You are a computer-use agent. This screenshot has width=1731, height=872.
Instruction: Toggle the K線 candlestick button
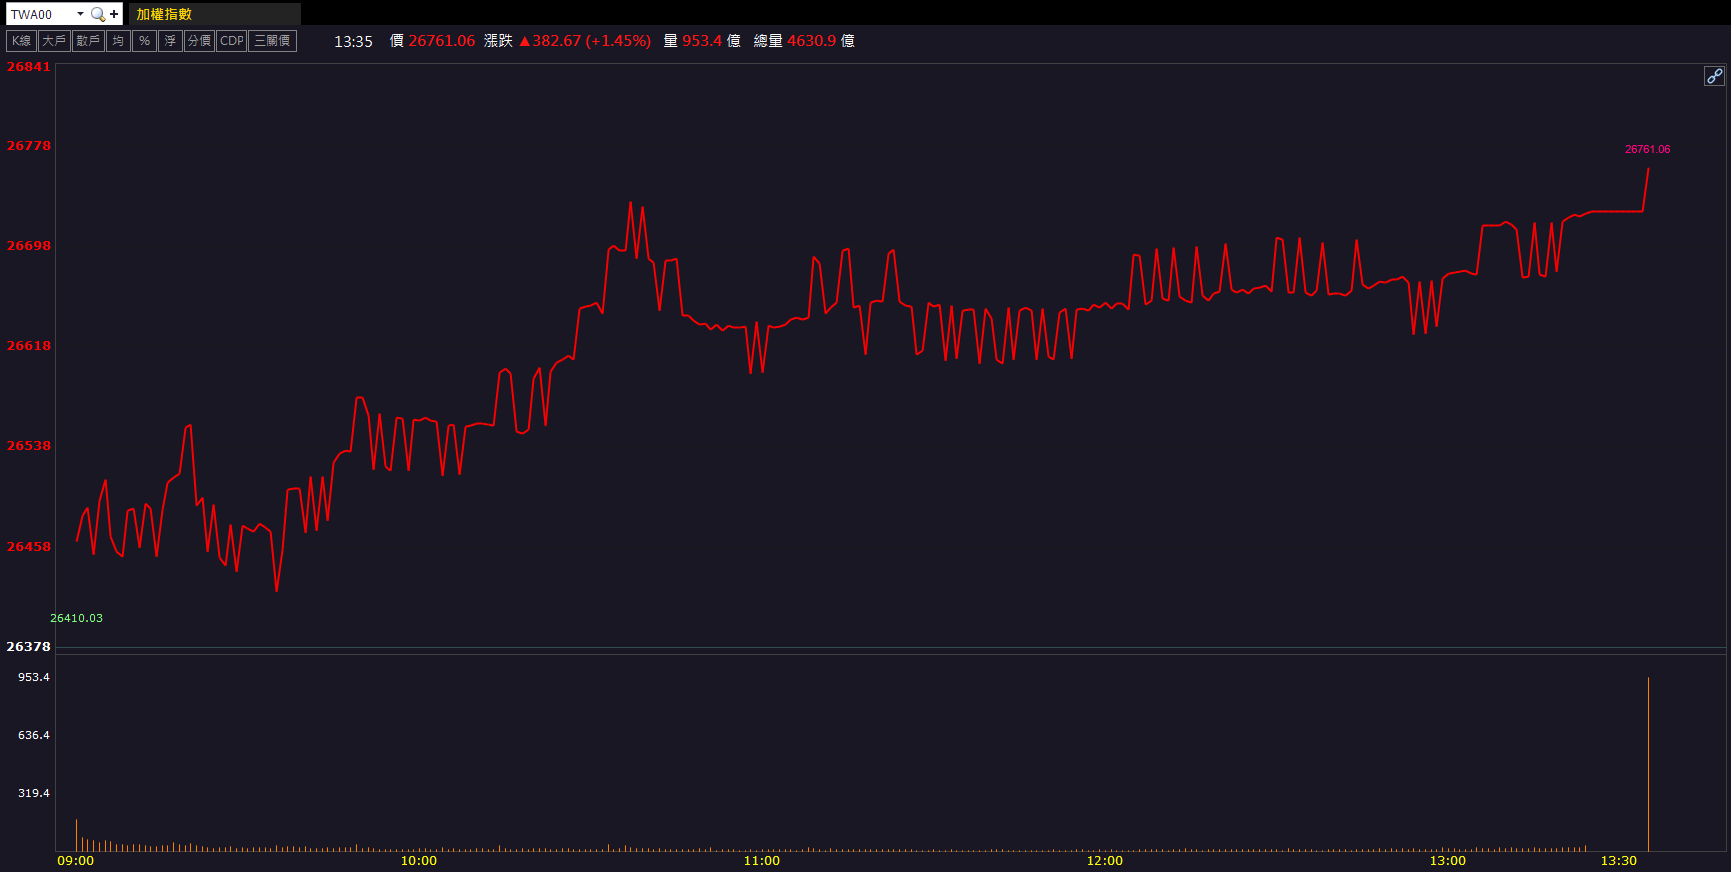(21, 41)
